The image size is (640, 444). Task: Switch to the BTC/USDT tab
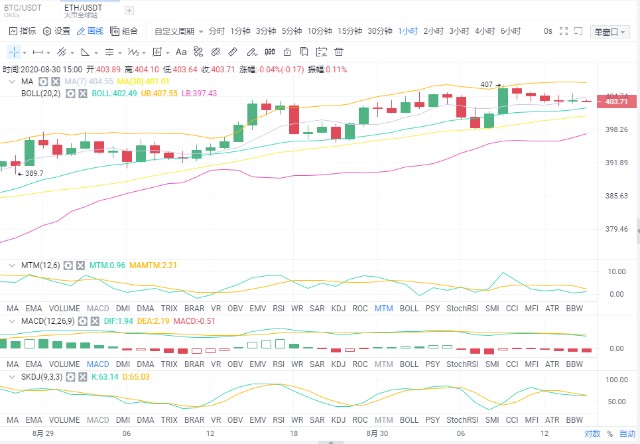[x=24, y=9]
